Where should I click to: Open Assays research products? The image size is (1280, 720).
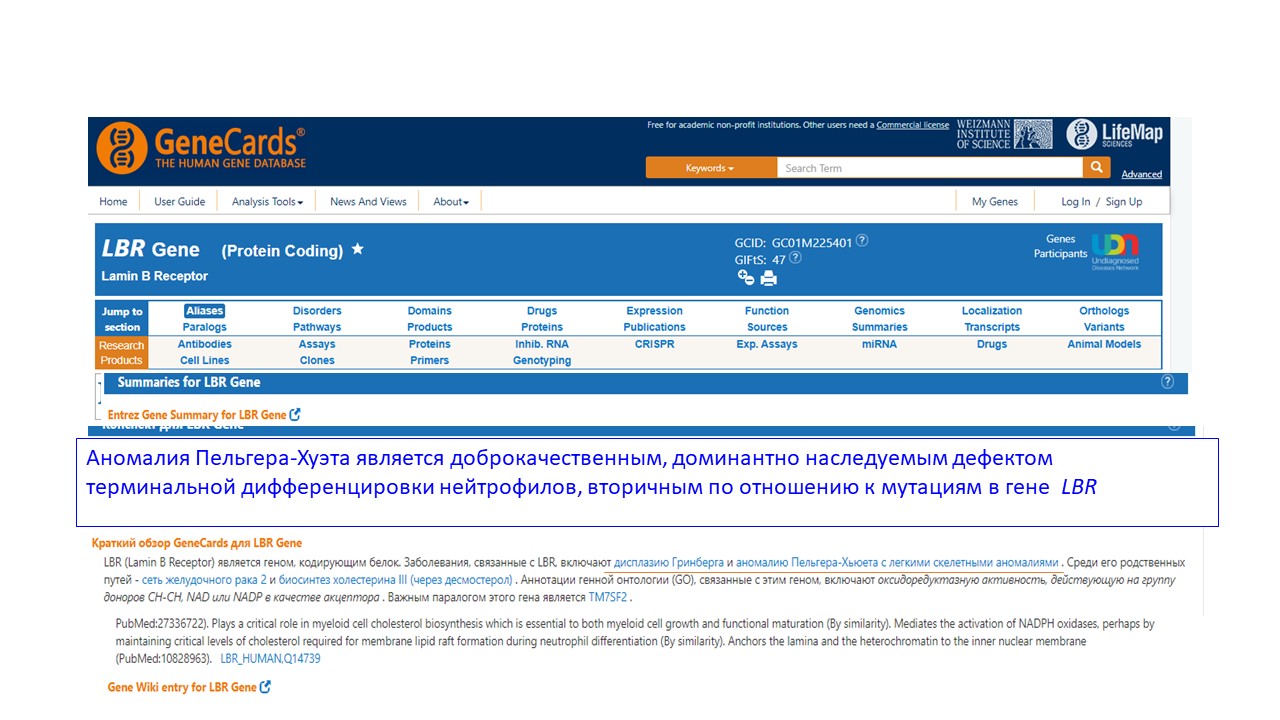317,344
